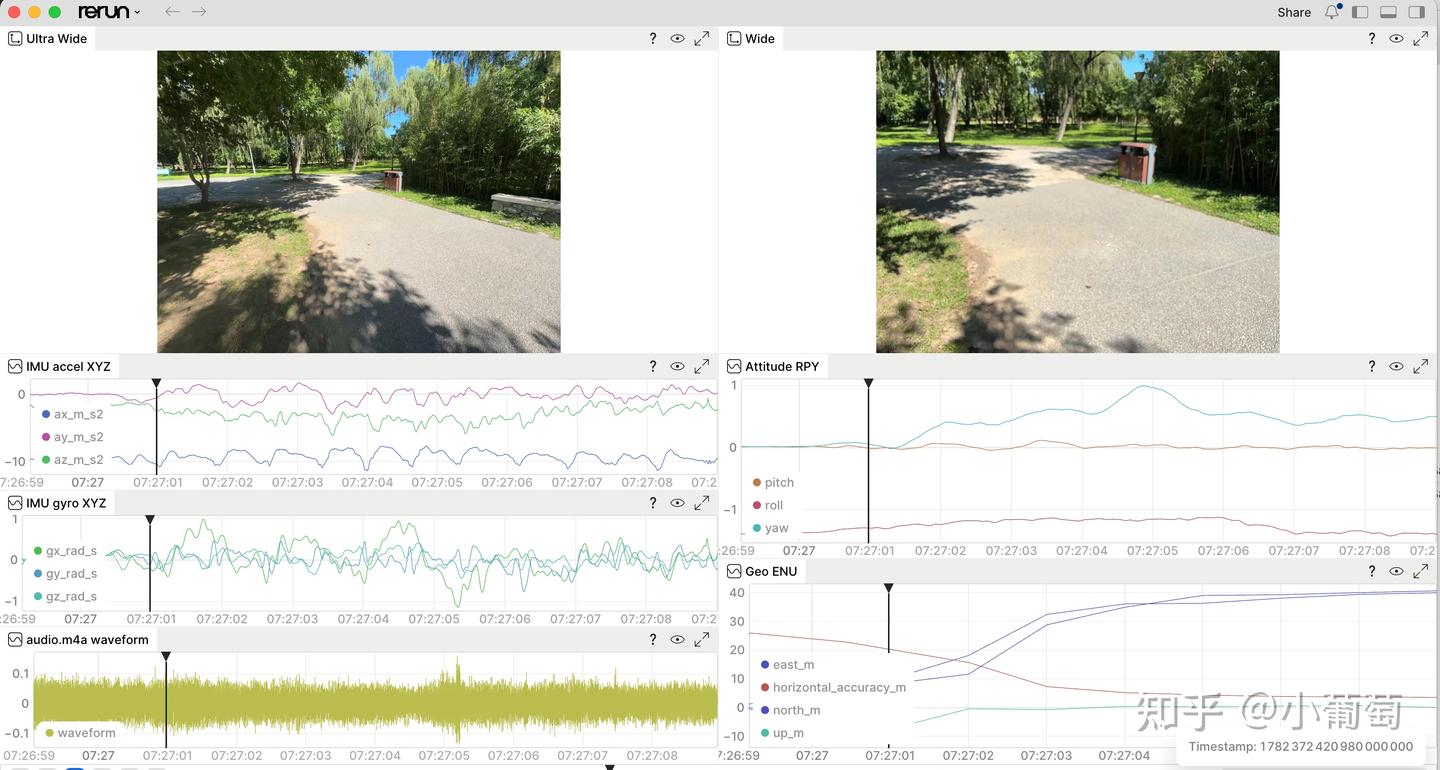Image resolution: width=1440 pixels, height=770 pixels.
Task: Hide the Attitude RPY view
Action: 1396,366
